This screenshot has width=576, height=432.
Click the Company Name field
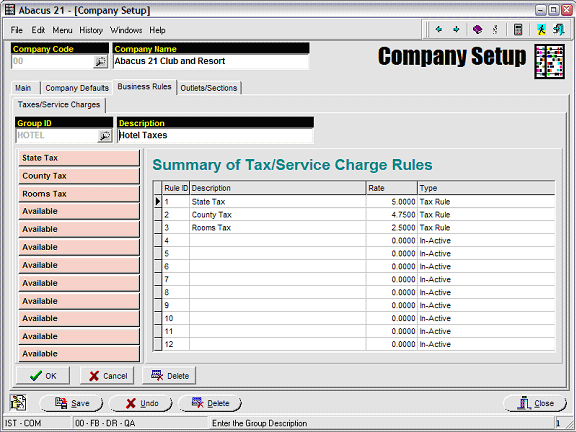click(211, 61)
